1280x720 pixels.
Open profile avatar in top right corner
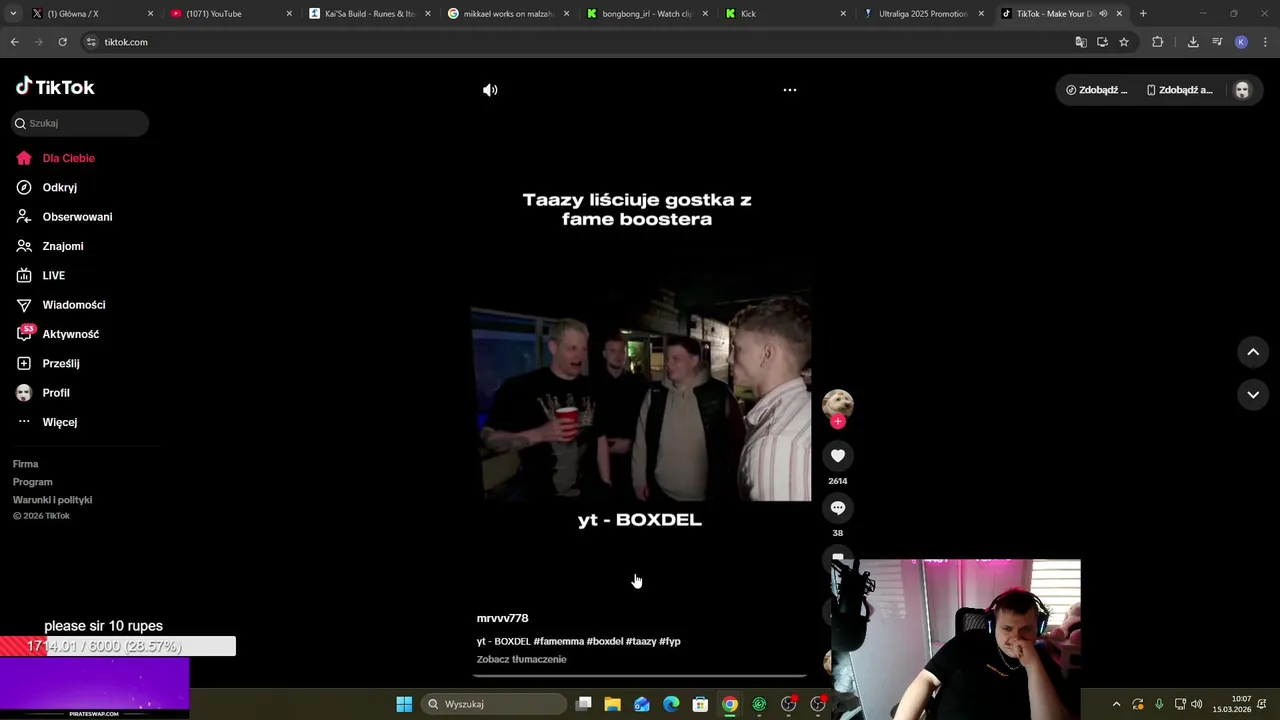tap(1242, 90)
